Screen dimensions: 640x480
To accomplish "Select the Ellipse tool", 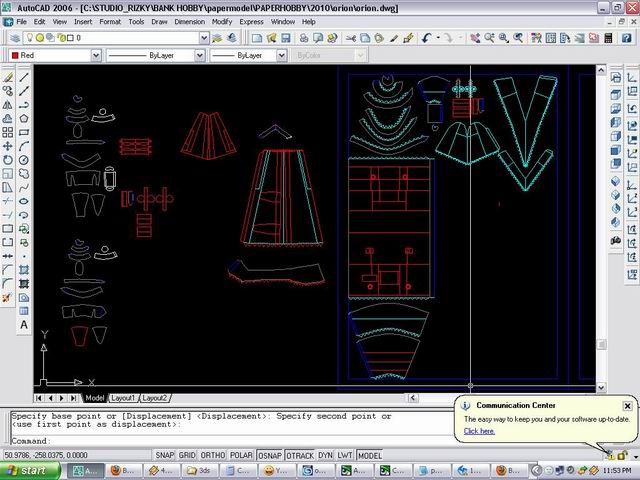I will coord(24,201).
